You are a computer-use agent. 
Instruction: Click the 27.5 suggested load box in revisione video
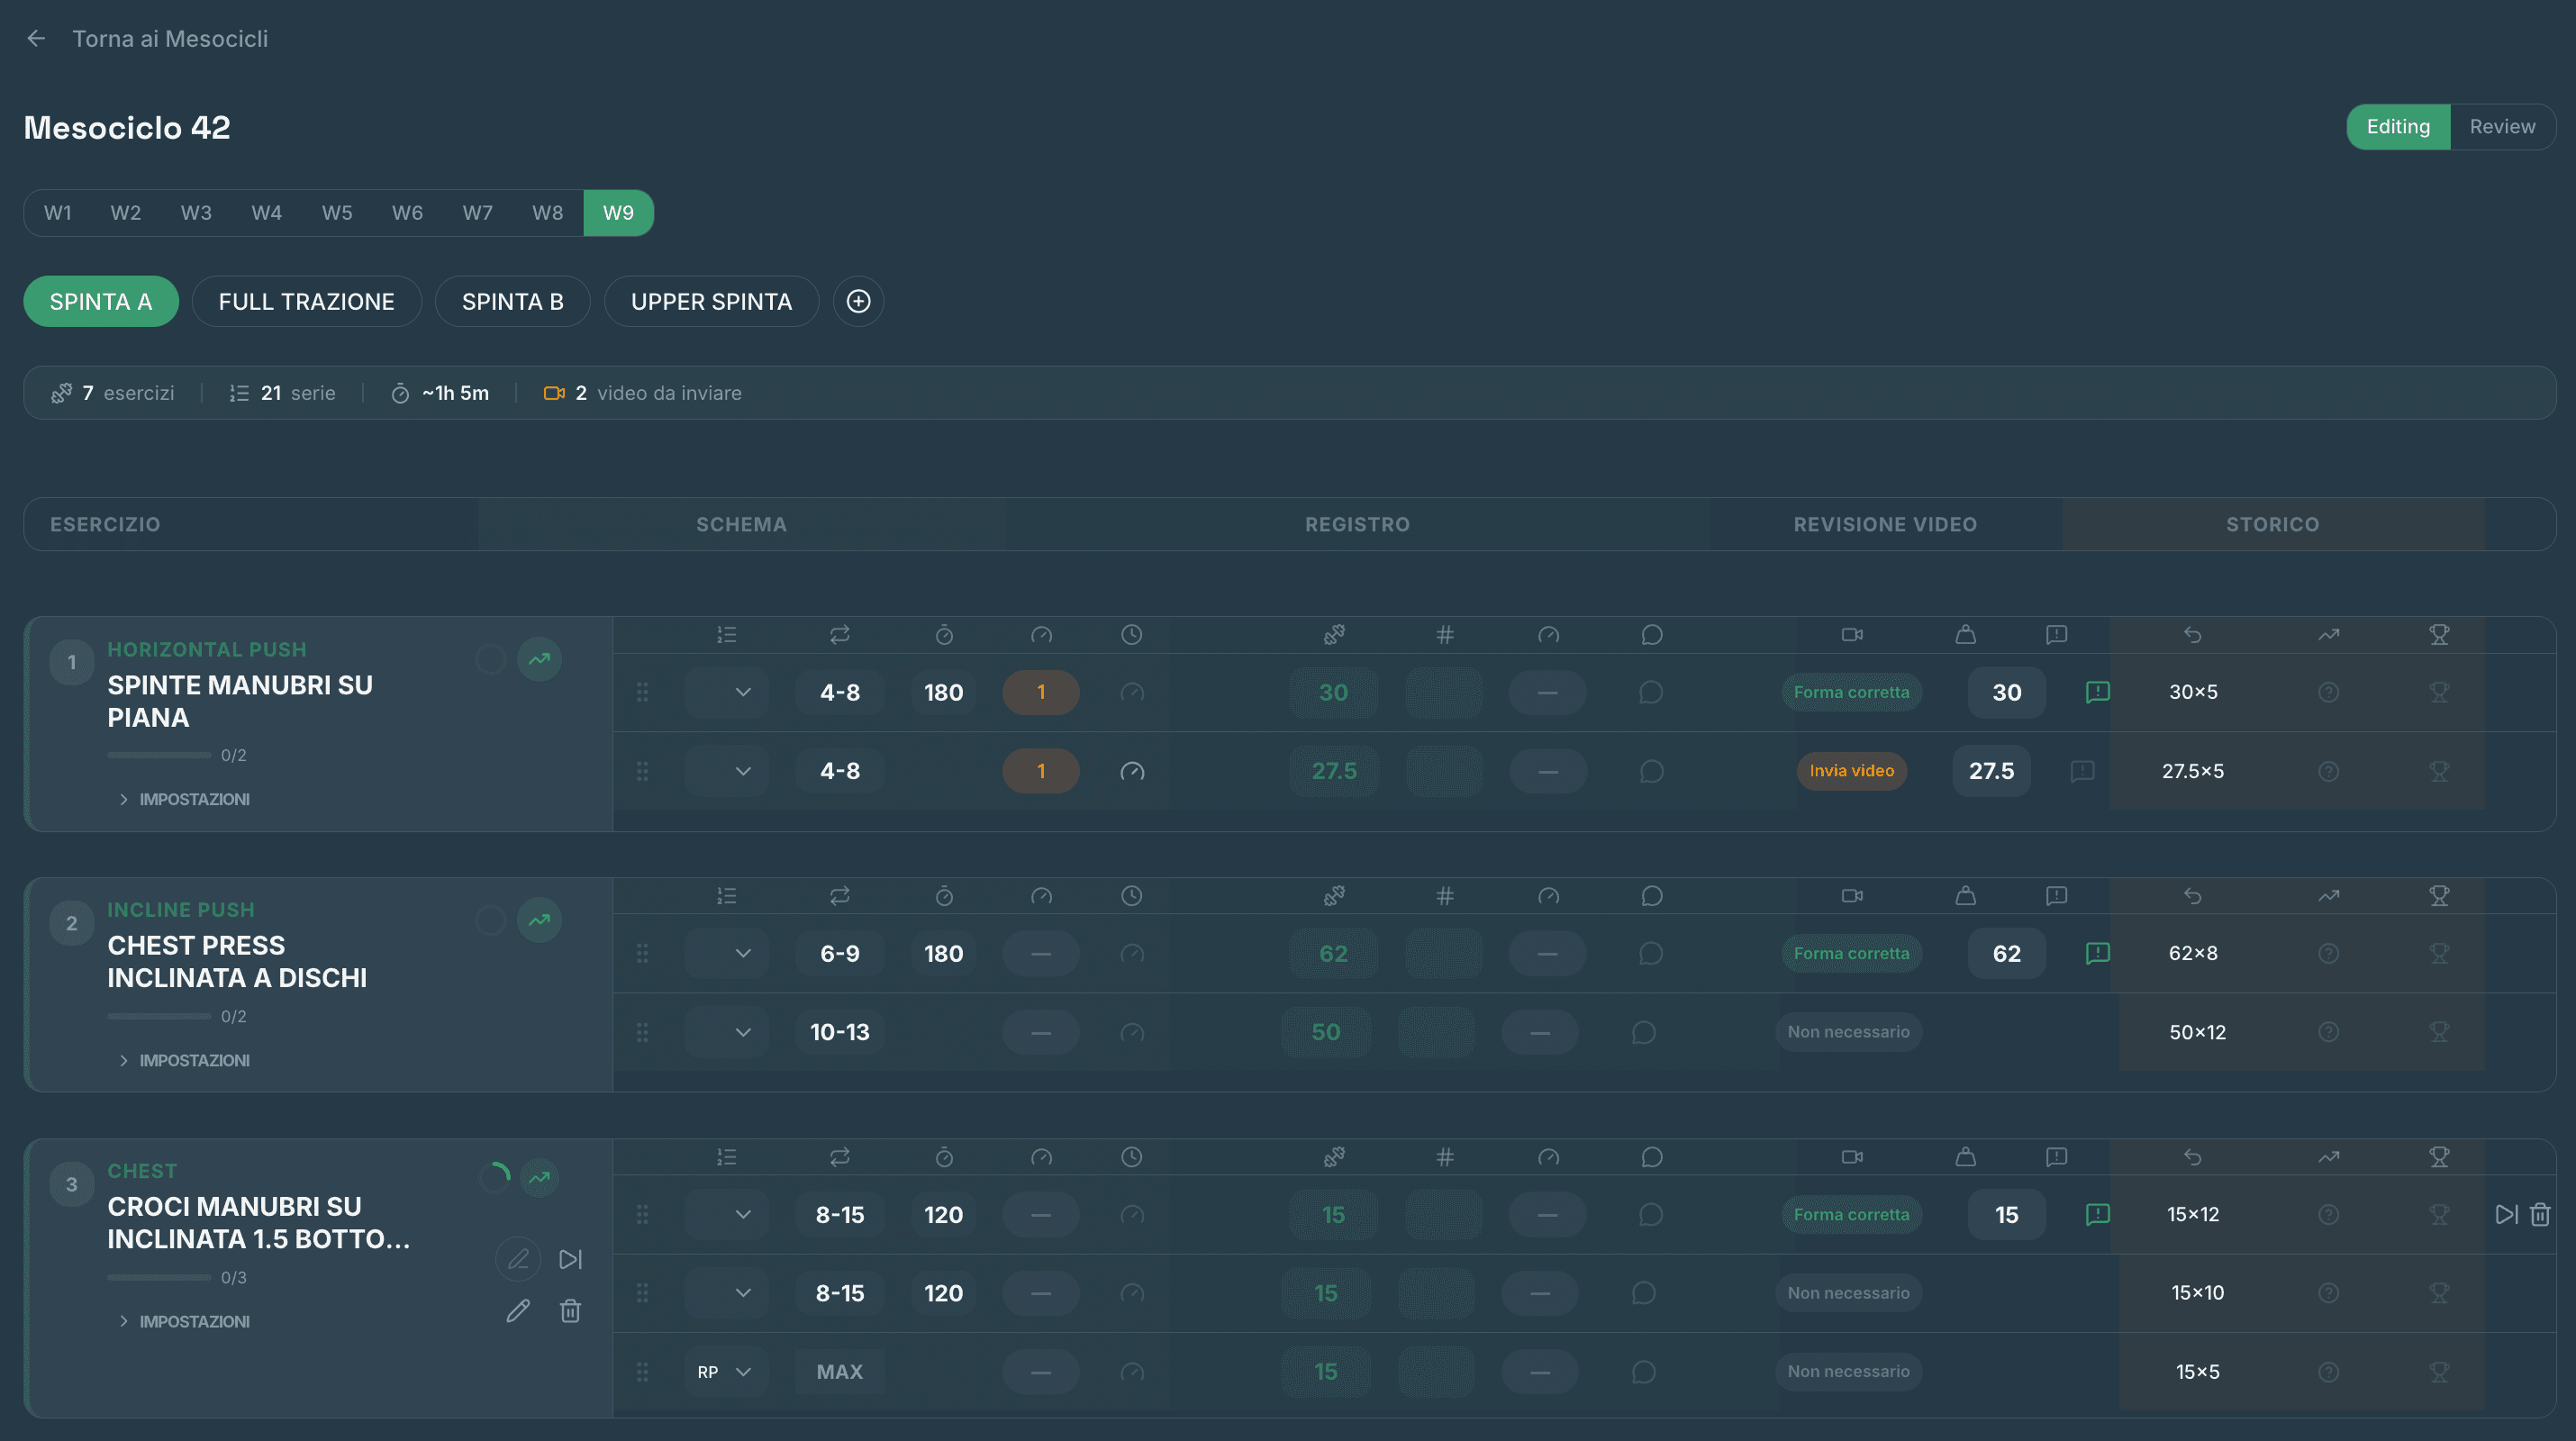1991,771
